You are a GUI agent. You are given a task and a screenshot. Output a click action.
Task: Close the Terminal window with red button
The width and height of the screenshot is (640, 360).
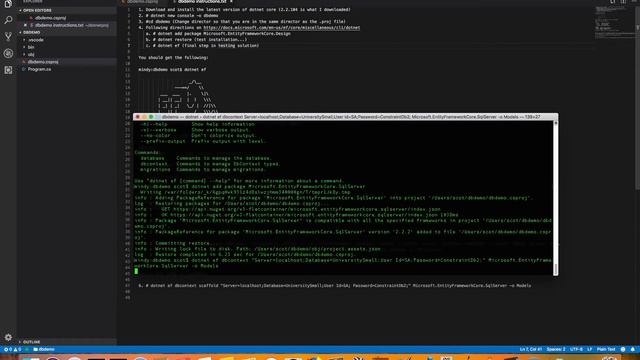138,117
